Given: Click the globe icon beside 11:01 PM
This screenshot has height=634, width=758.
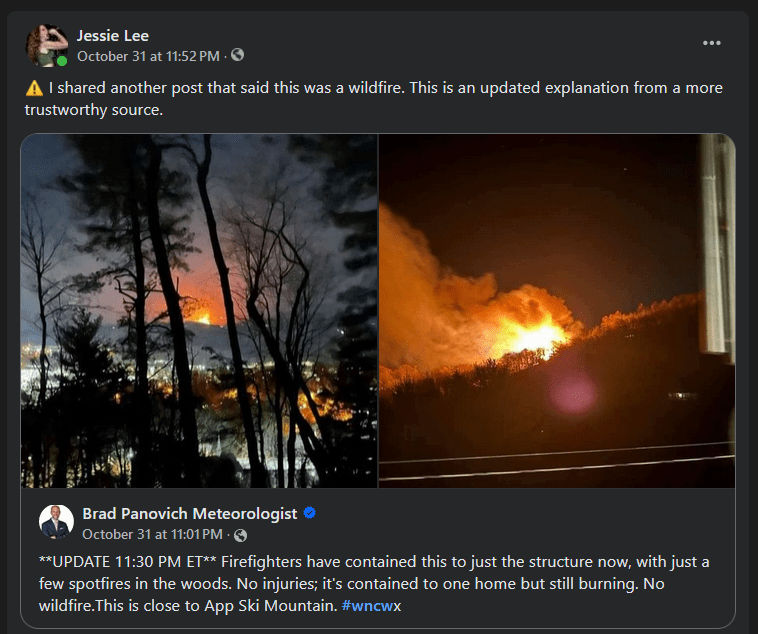Looking at the screenshot, I should click(x=240, y=535).
